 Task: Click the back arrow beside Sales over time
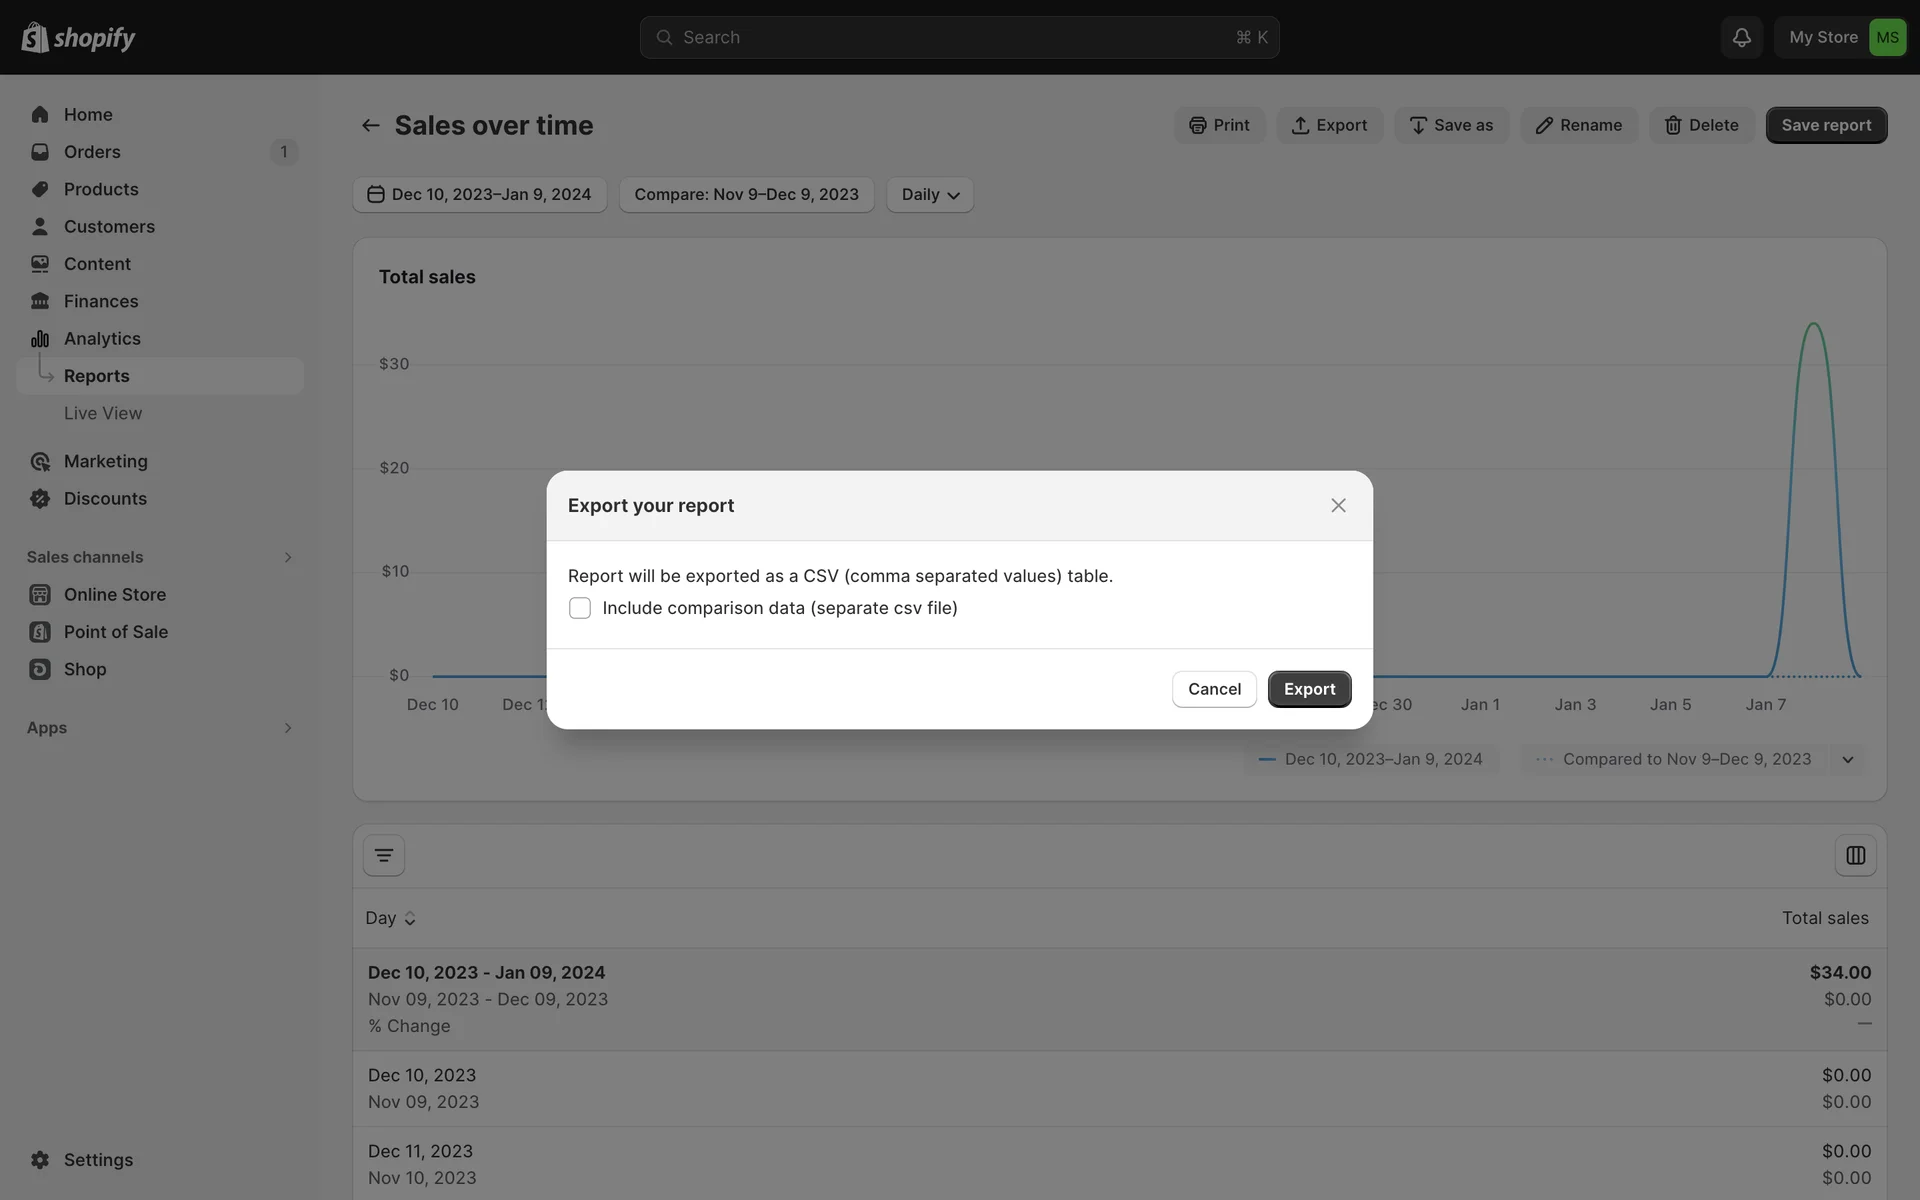370,125
